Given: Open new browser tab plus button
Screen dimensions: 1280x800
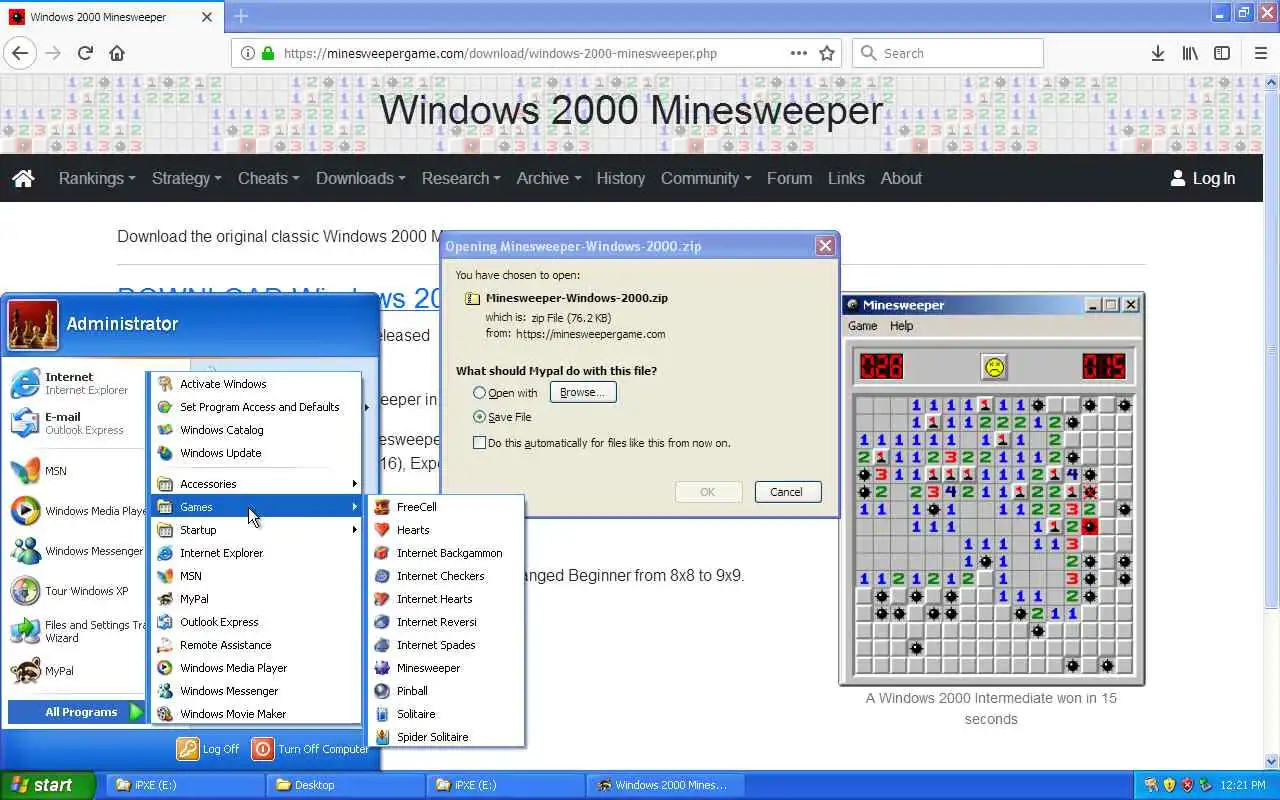Looking at the screenshot, I should click(241, 16).
